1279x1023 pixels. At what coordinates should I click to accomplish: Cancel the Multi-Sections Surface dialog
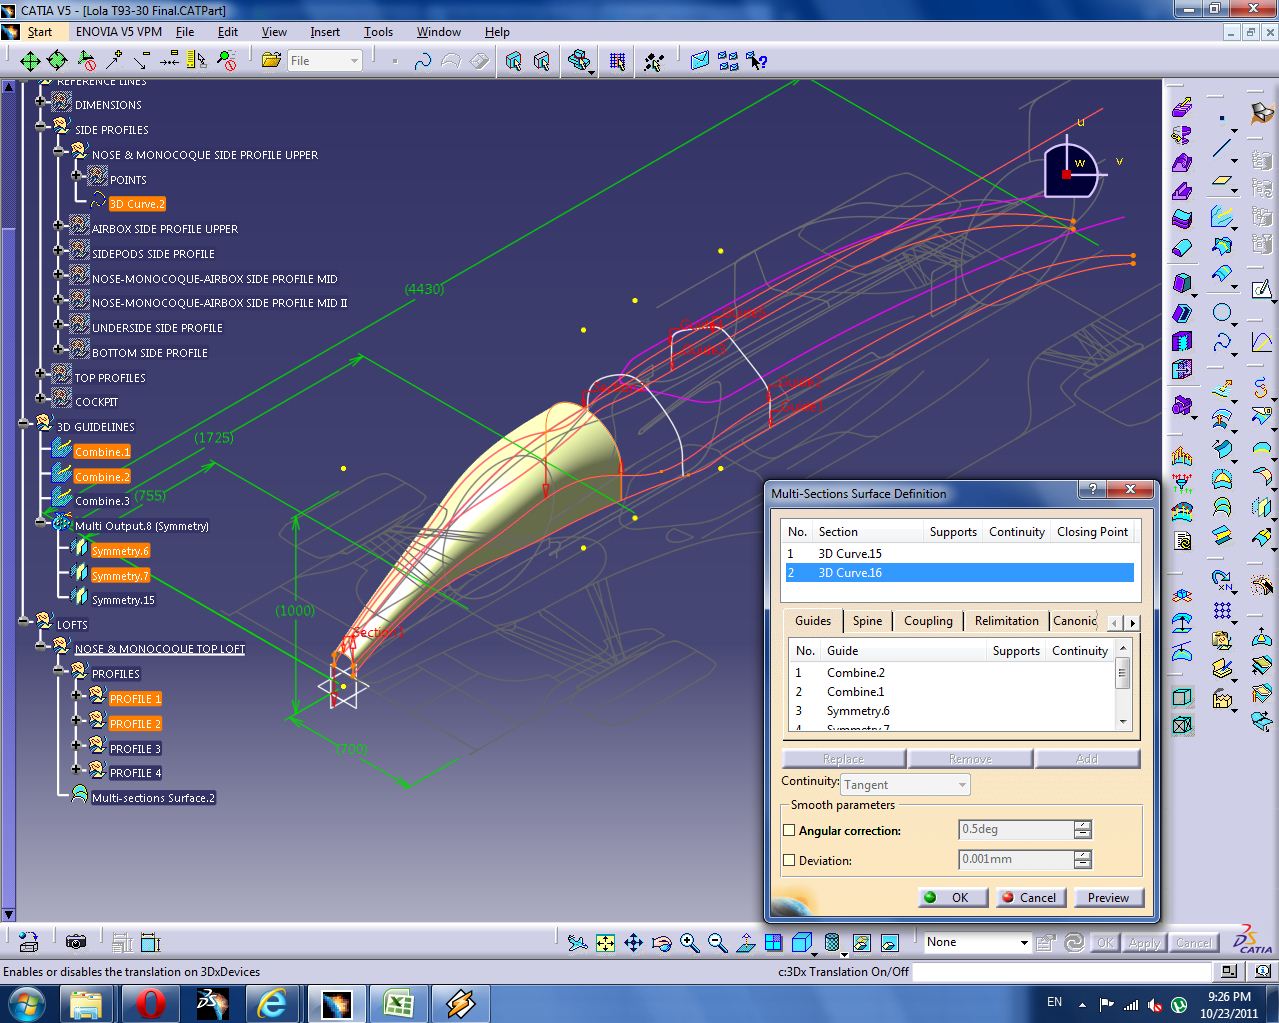click(1031, 897)
